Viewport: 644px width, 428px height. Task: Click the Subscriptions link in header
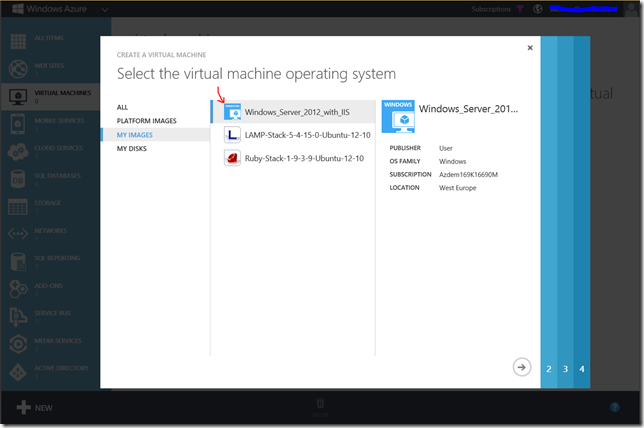click(491, 9)
